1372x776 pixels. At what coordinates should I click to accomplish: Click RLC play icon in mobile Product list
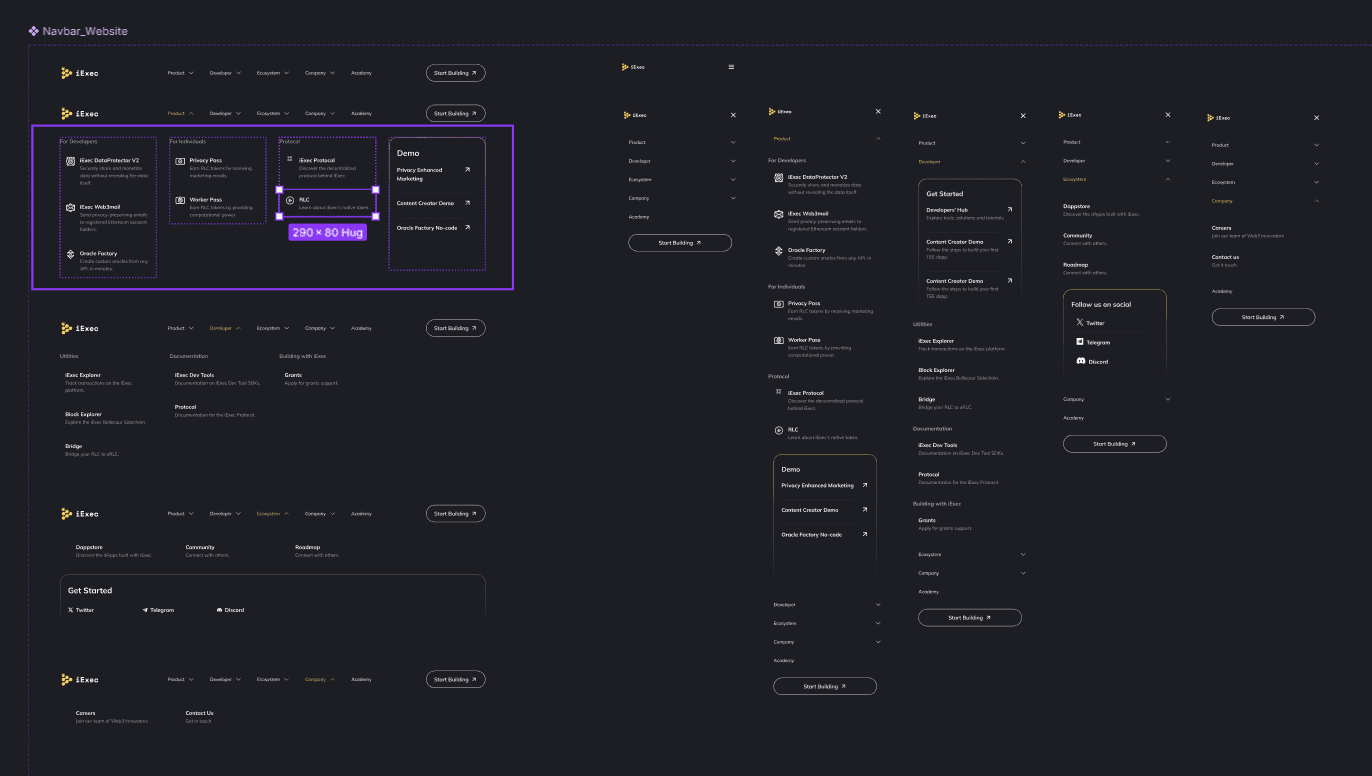[x=779, y=430]
